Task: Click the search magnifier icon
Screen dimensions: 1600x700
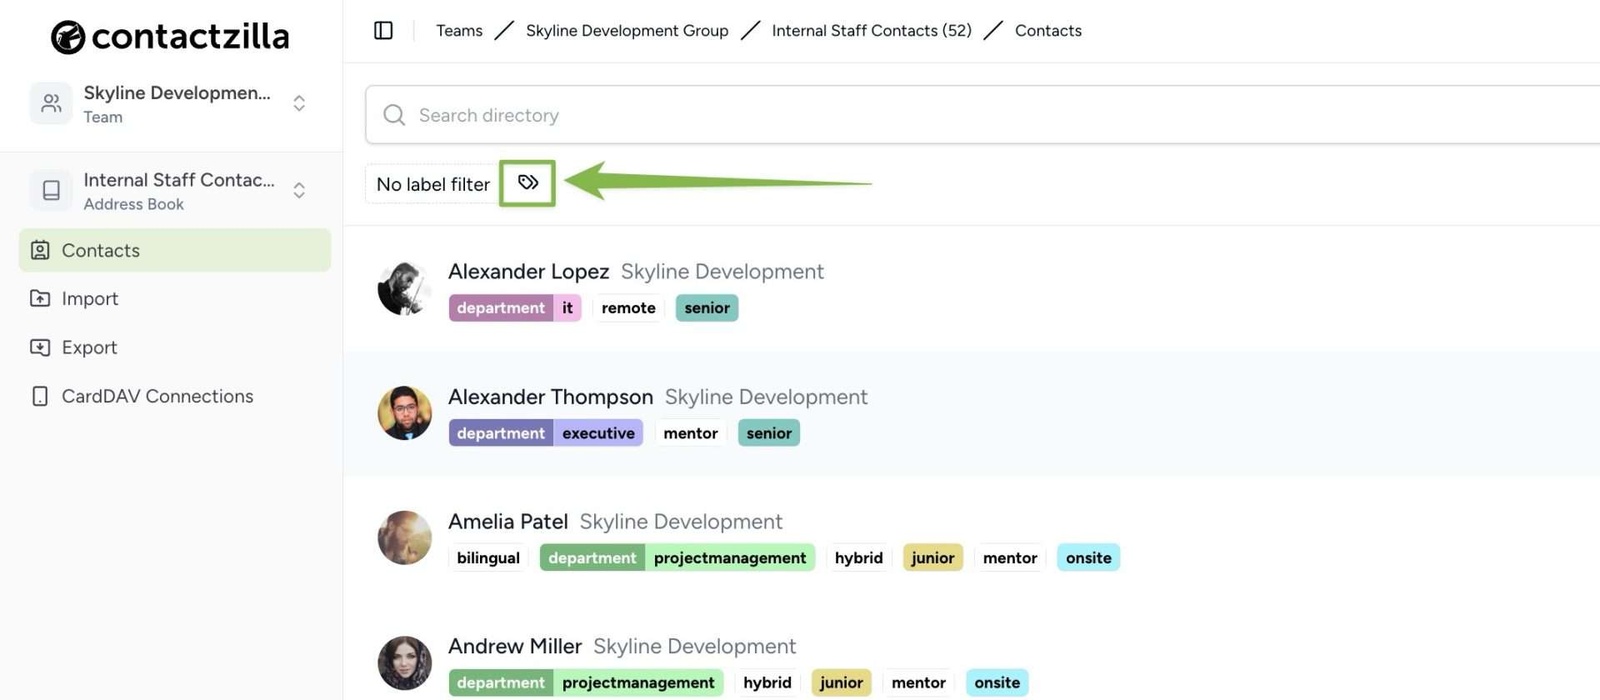Action: 394,115
